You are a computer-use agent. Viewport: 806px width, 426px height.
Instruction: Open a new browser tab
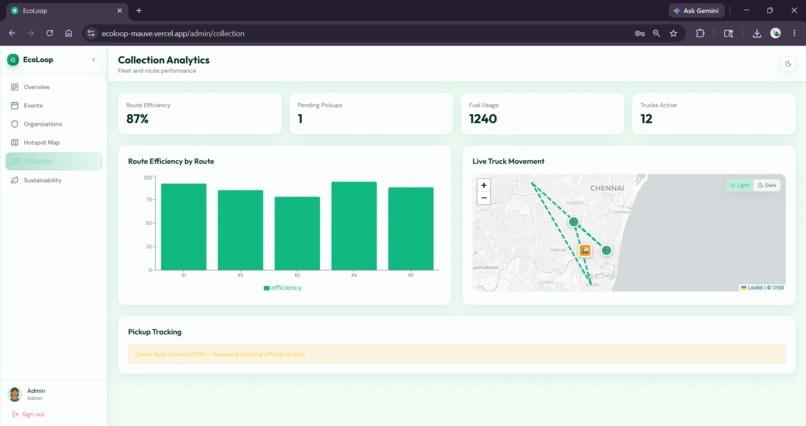[x=139, y=10]
